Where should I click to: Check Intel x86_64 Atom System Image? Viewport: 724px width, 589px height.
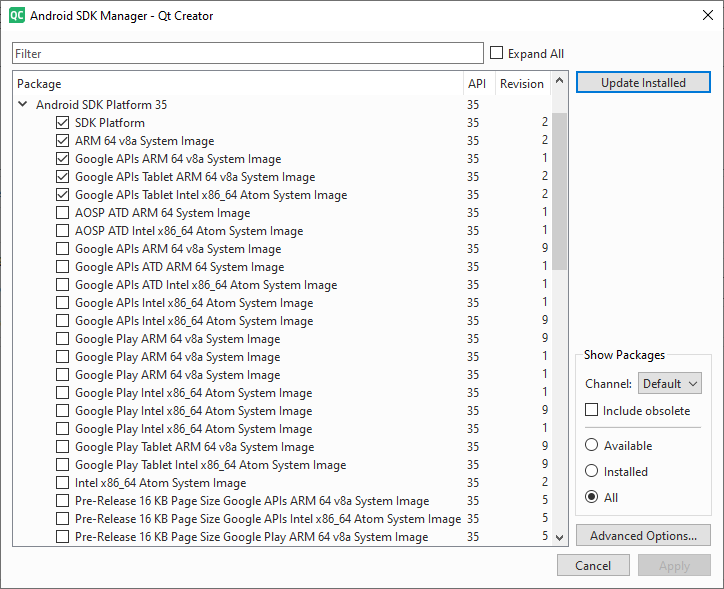pos(63,483)
